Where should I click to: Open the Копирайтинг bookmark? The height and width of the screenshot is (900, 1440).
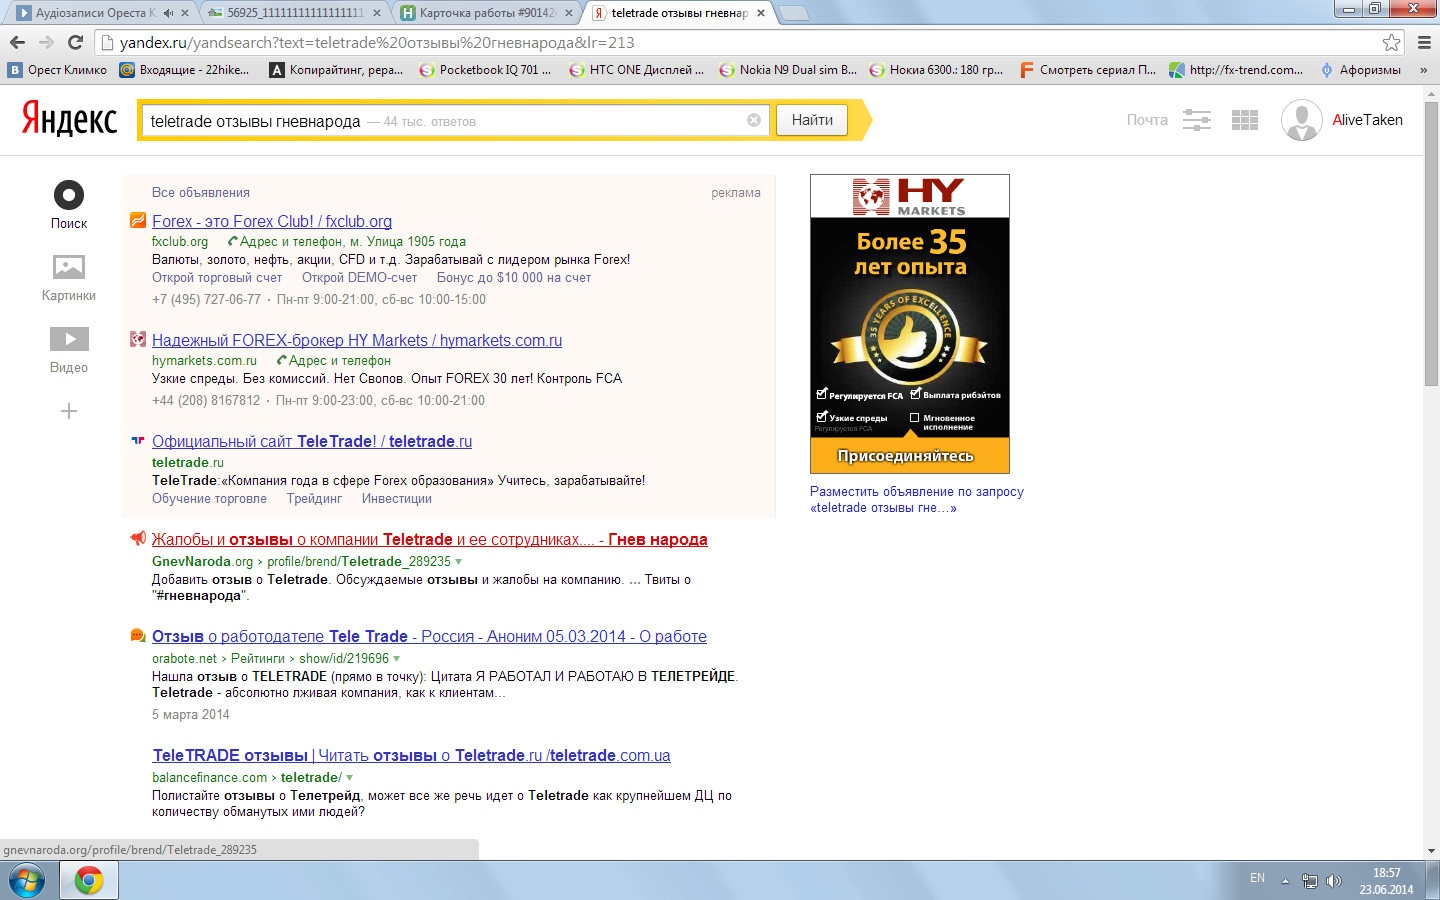[336, 70]
